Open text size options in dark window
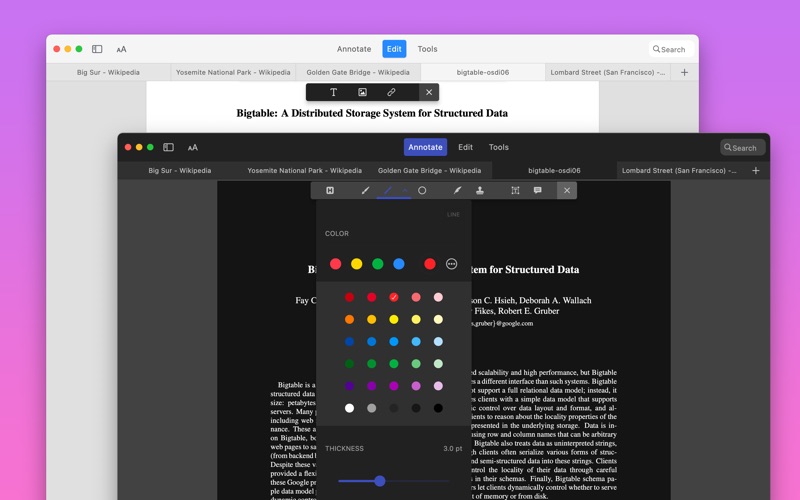Screen dimensions: 800x500 [193, 147]
